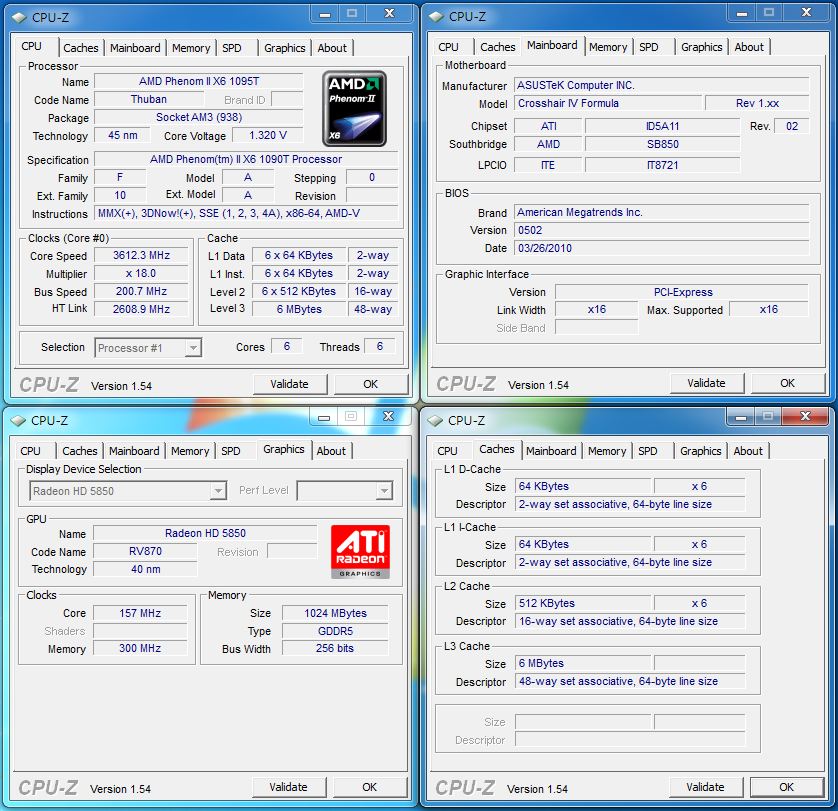Click OK in the ASUSTeK Mainboard window

(x=787, y=383)
